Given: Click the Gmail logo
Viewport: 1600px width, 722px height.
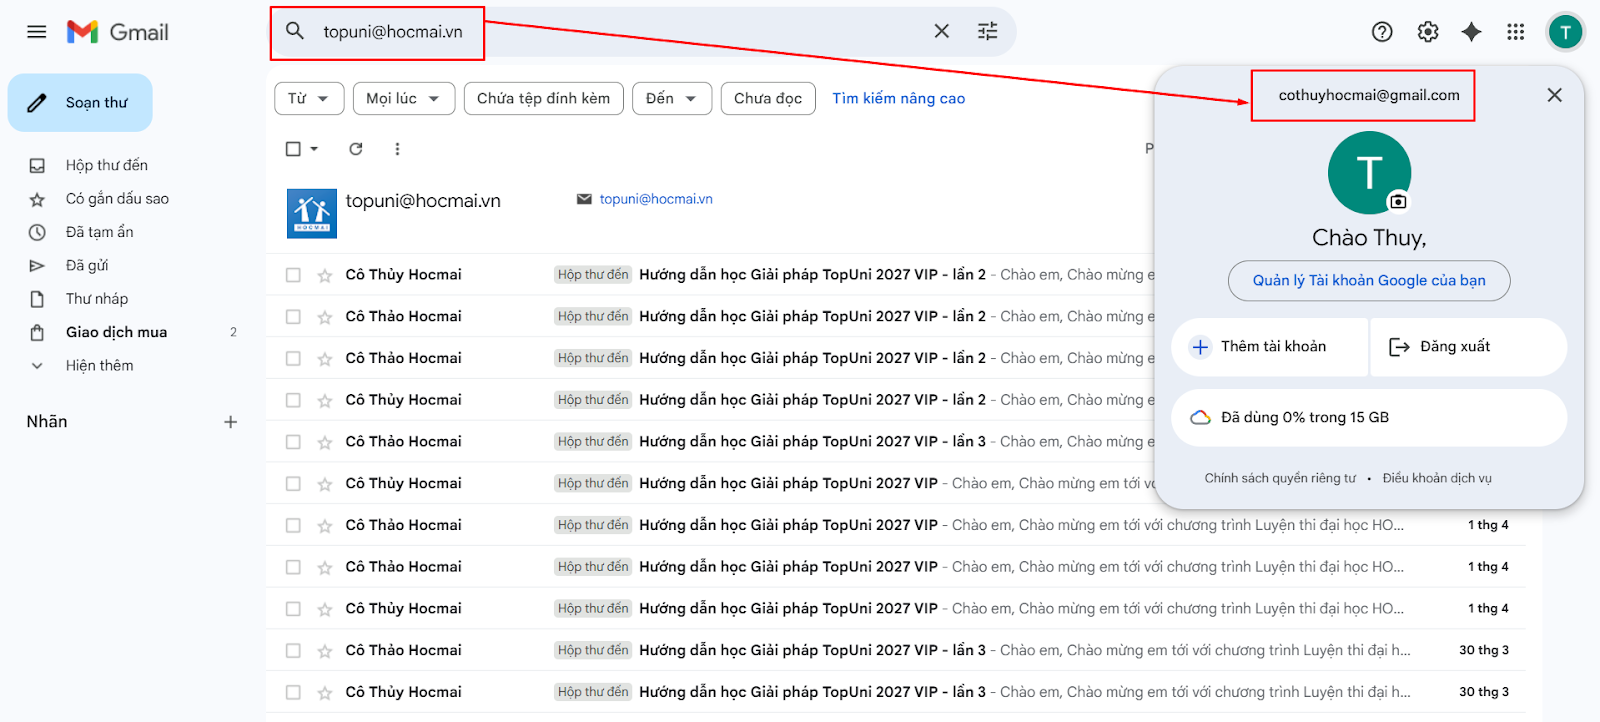Looking at the screenshot, I should tap(118, 32).
